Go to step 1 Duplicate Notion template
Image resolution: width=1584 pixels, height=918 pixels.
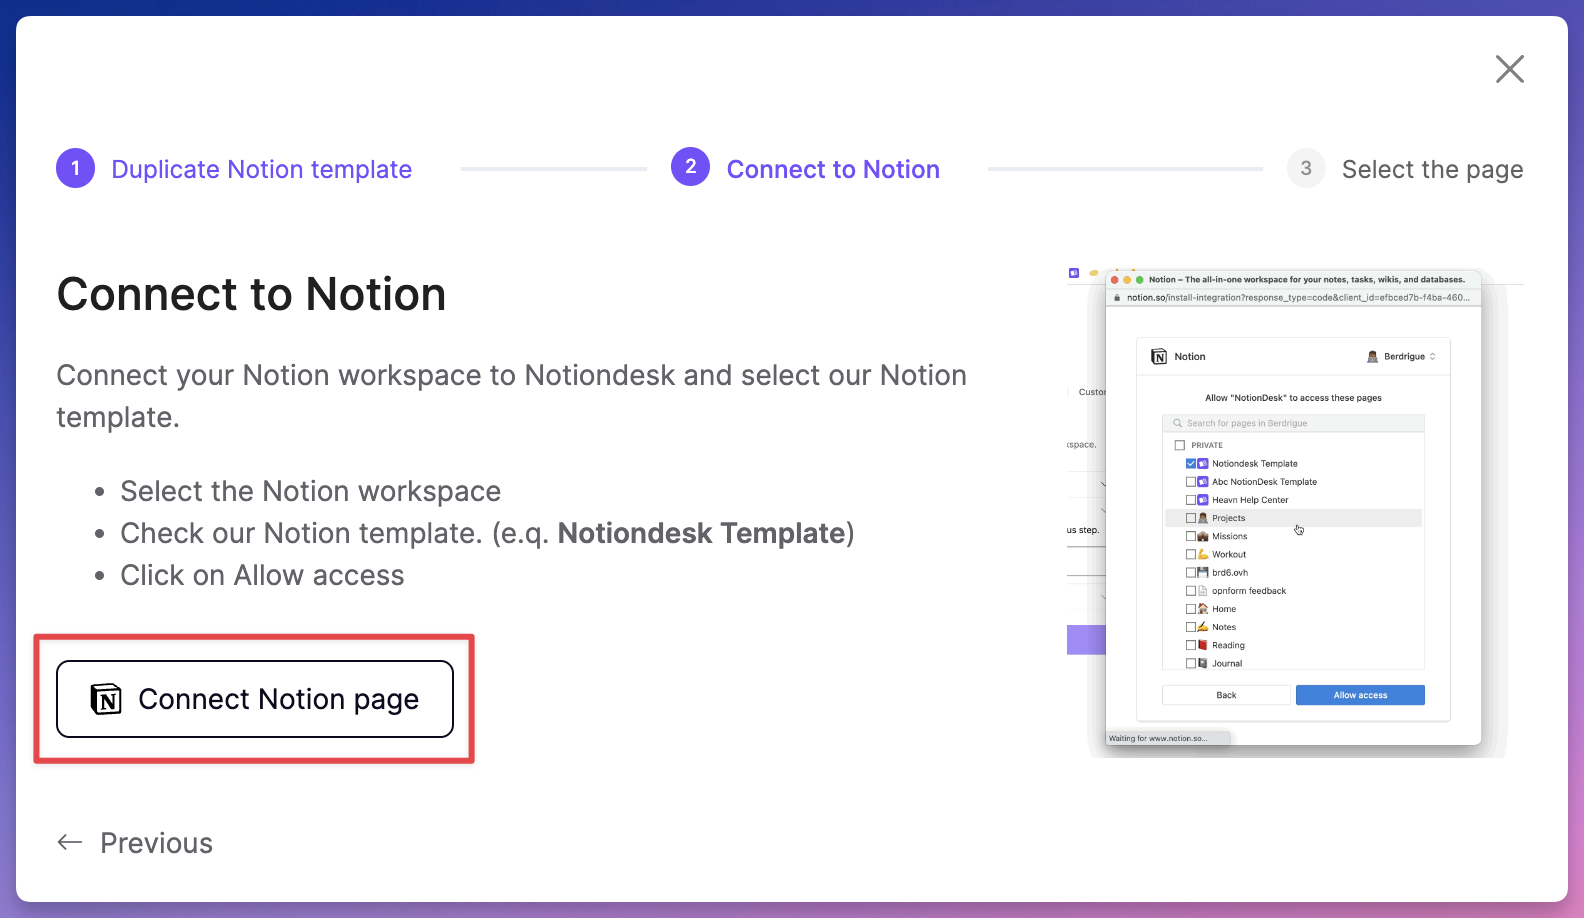(235, 169)
